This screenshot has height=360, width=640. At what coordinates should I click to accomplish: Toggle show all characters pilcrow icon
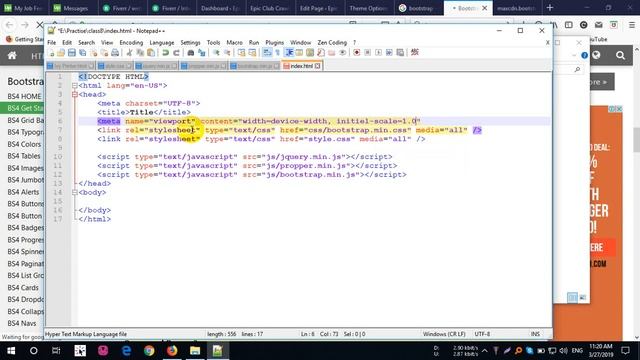coord(278,52)
